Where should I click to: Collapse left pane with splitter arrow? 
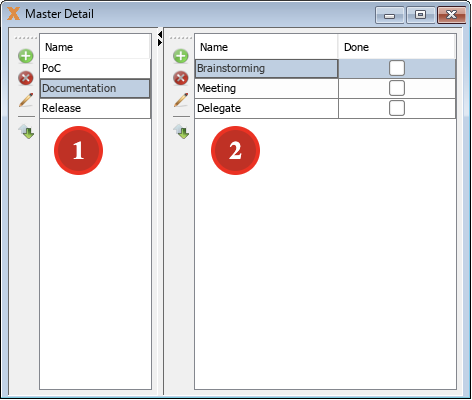click(160, 34)
